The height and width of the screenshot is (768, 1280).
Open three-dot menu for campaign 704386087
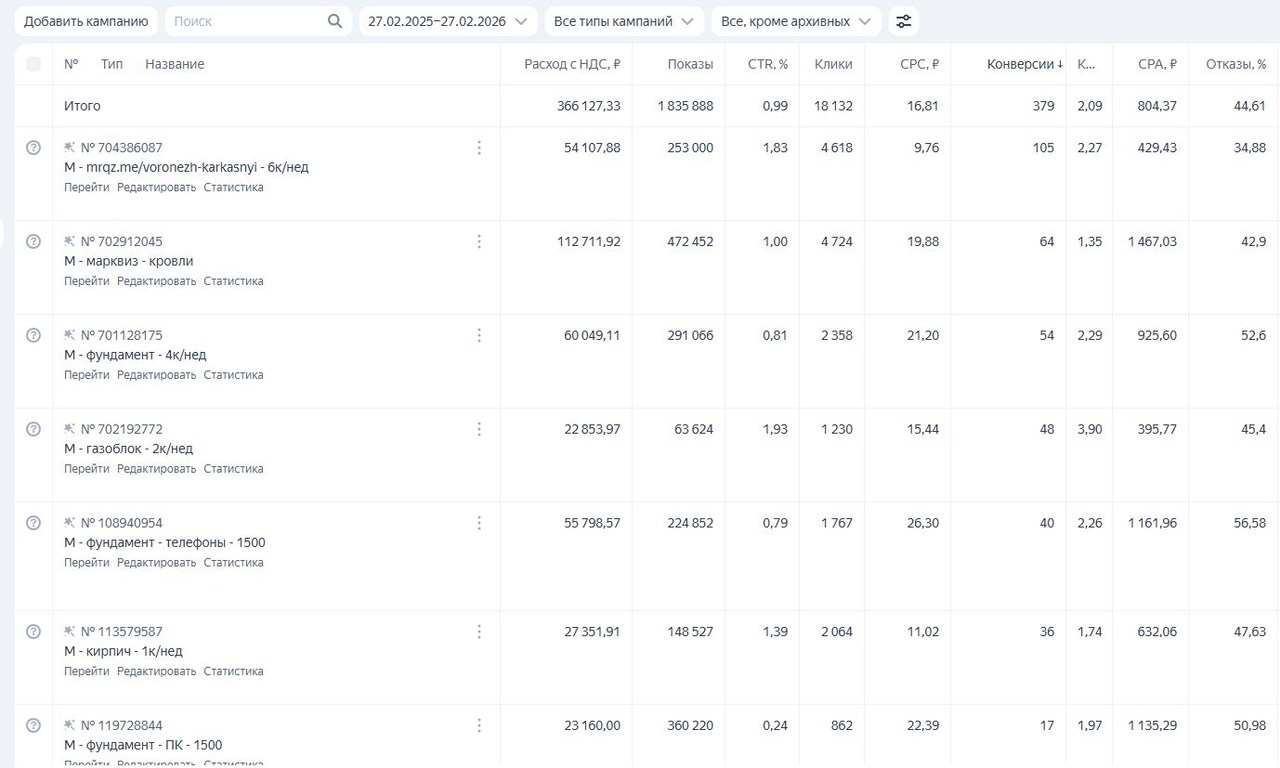[479, 148]
